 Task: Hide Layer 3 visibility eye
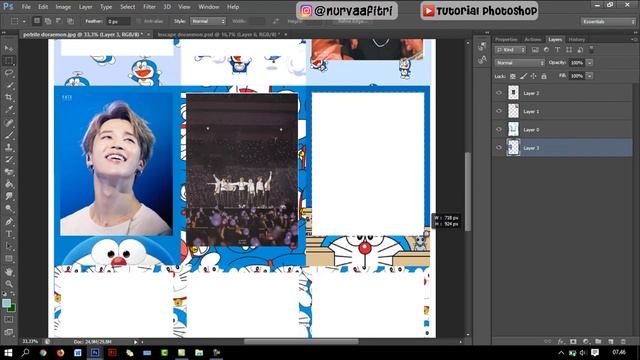click(499, 148)
